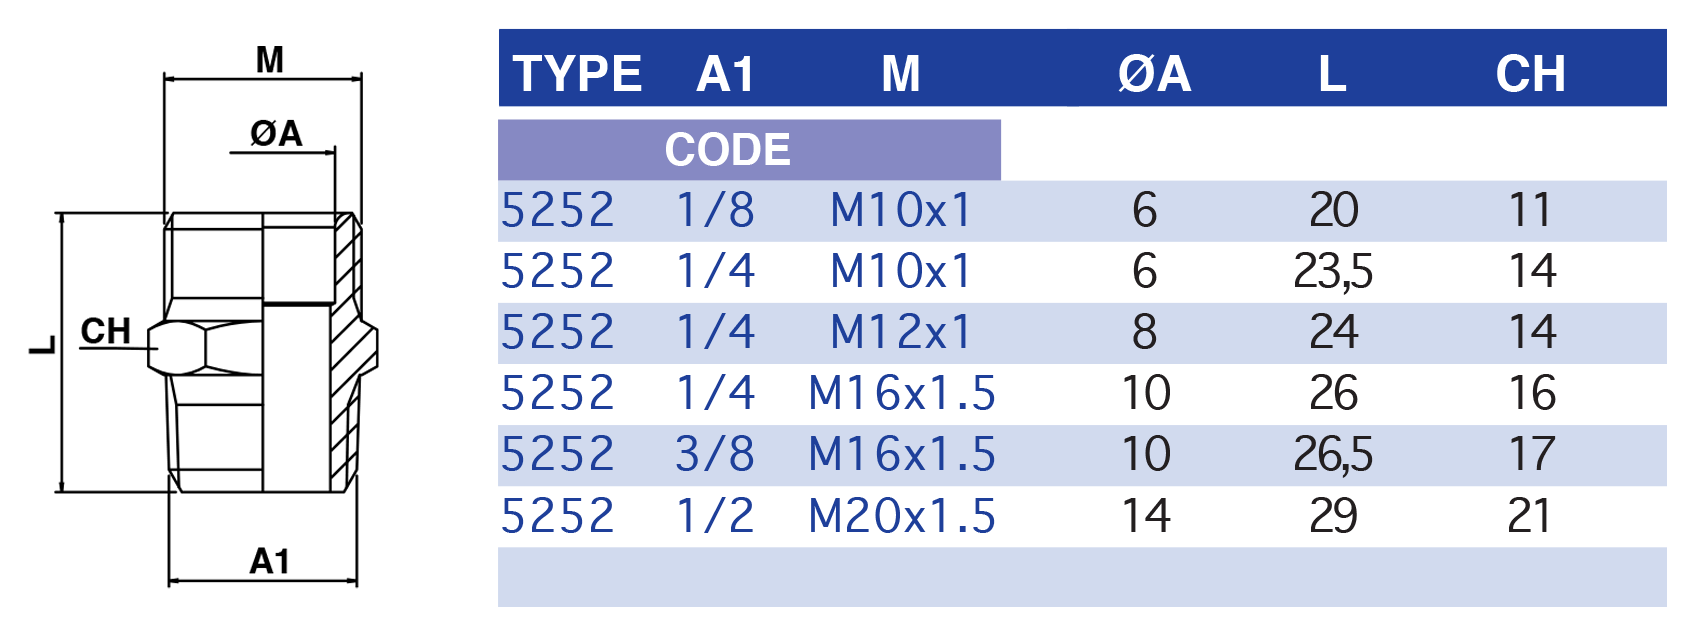The width and height of the screenshot is (1694, 635).
Task: Click the 3/8 A1 size cell
Action: pos(715,454)
